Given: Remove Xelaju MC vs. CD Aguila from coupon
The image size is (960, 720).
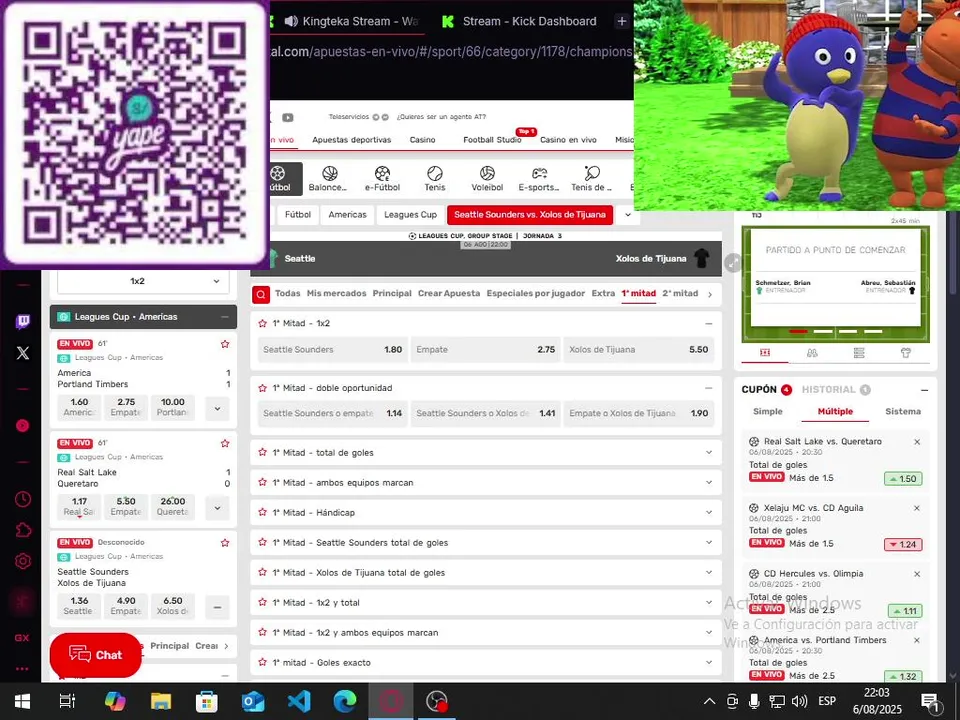Looking at the screenshot, I should (917, 508).
